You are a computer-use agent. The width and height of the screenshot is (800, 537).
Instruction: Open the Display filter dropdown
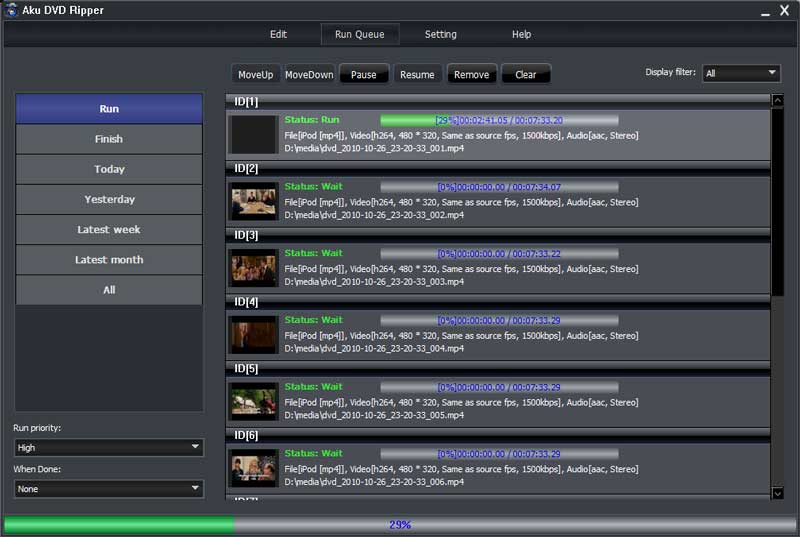click(x=741, y=73)
